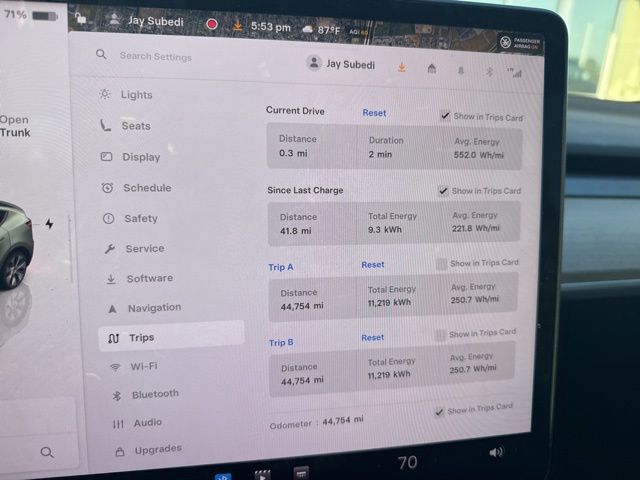Tap the HomeLink garage icon

tap(431, 68)
